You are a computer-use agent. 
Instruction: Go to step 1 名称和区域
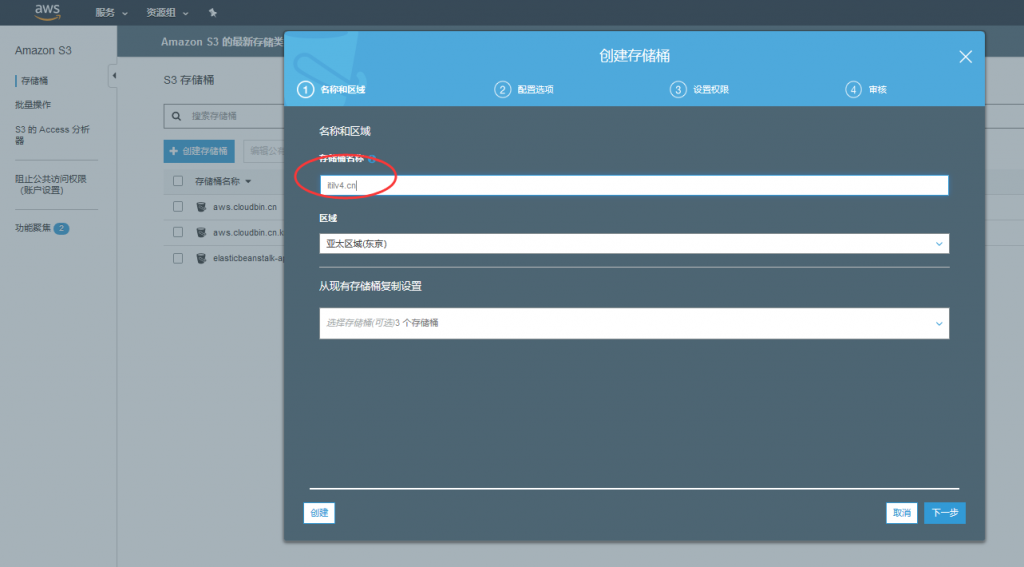(x=331, y=89)
